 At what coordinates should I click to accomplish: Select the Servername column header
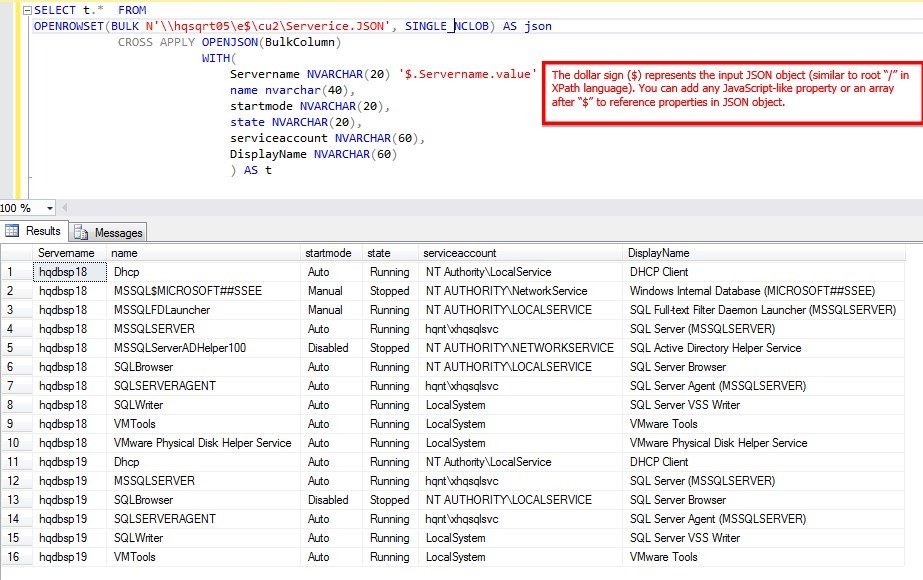(x=69, y=253)
